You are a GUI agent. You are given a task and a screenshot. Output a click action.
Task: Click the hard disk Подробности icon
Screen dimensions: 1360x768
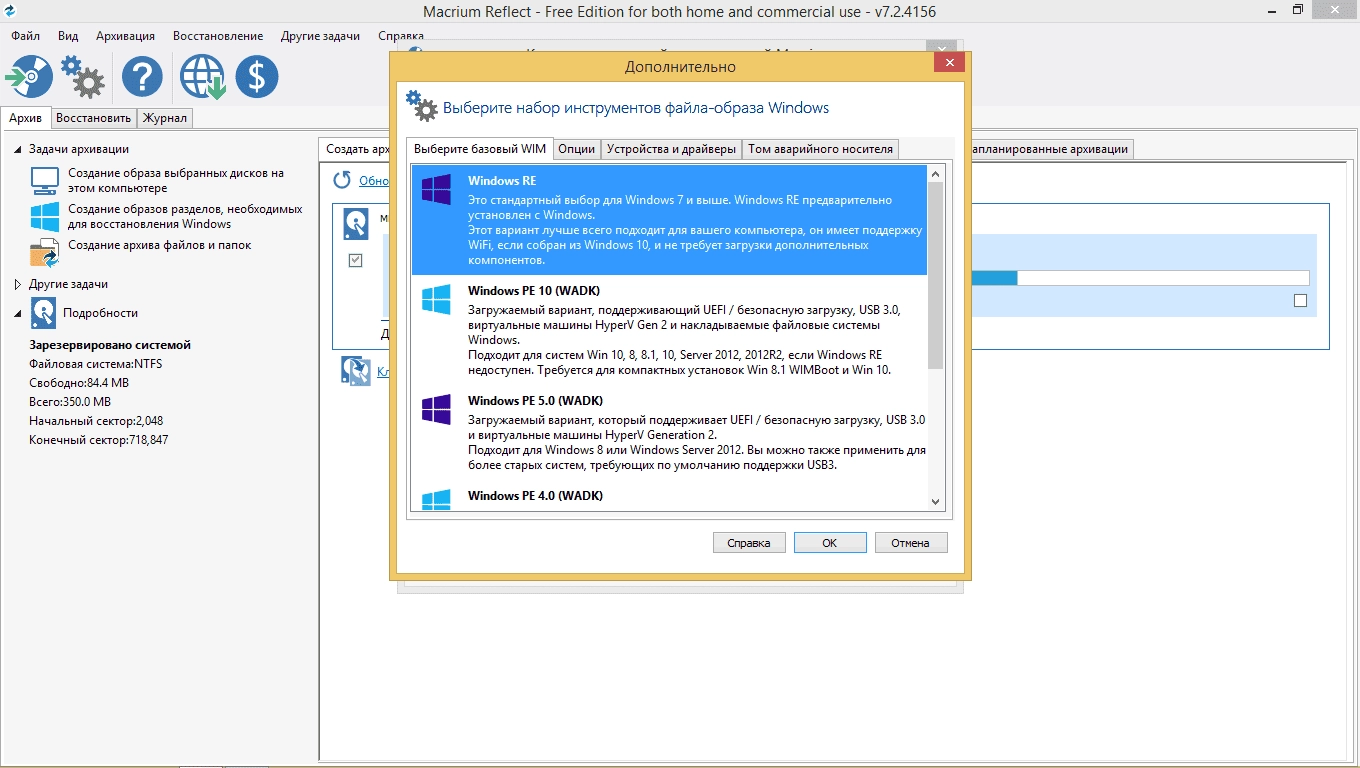point(44,313)
